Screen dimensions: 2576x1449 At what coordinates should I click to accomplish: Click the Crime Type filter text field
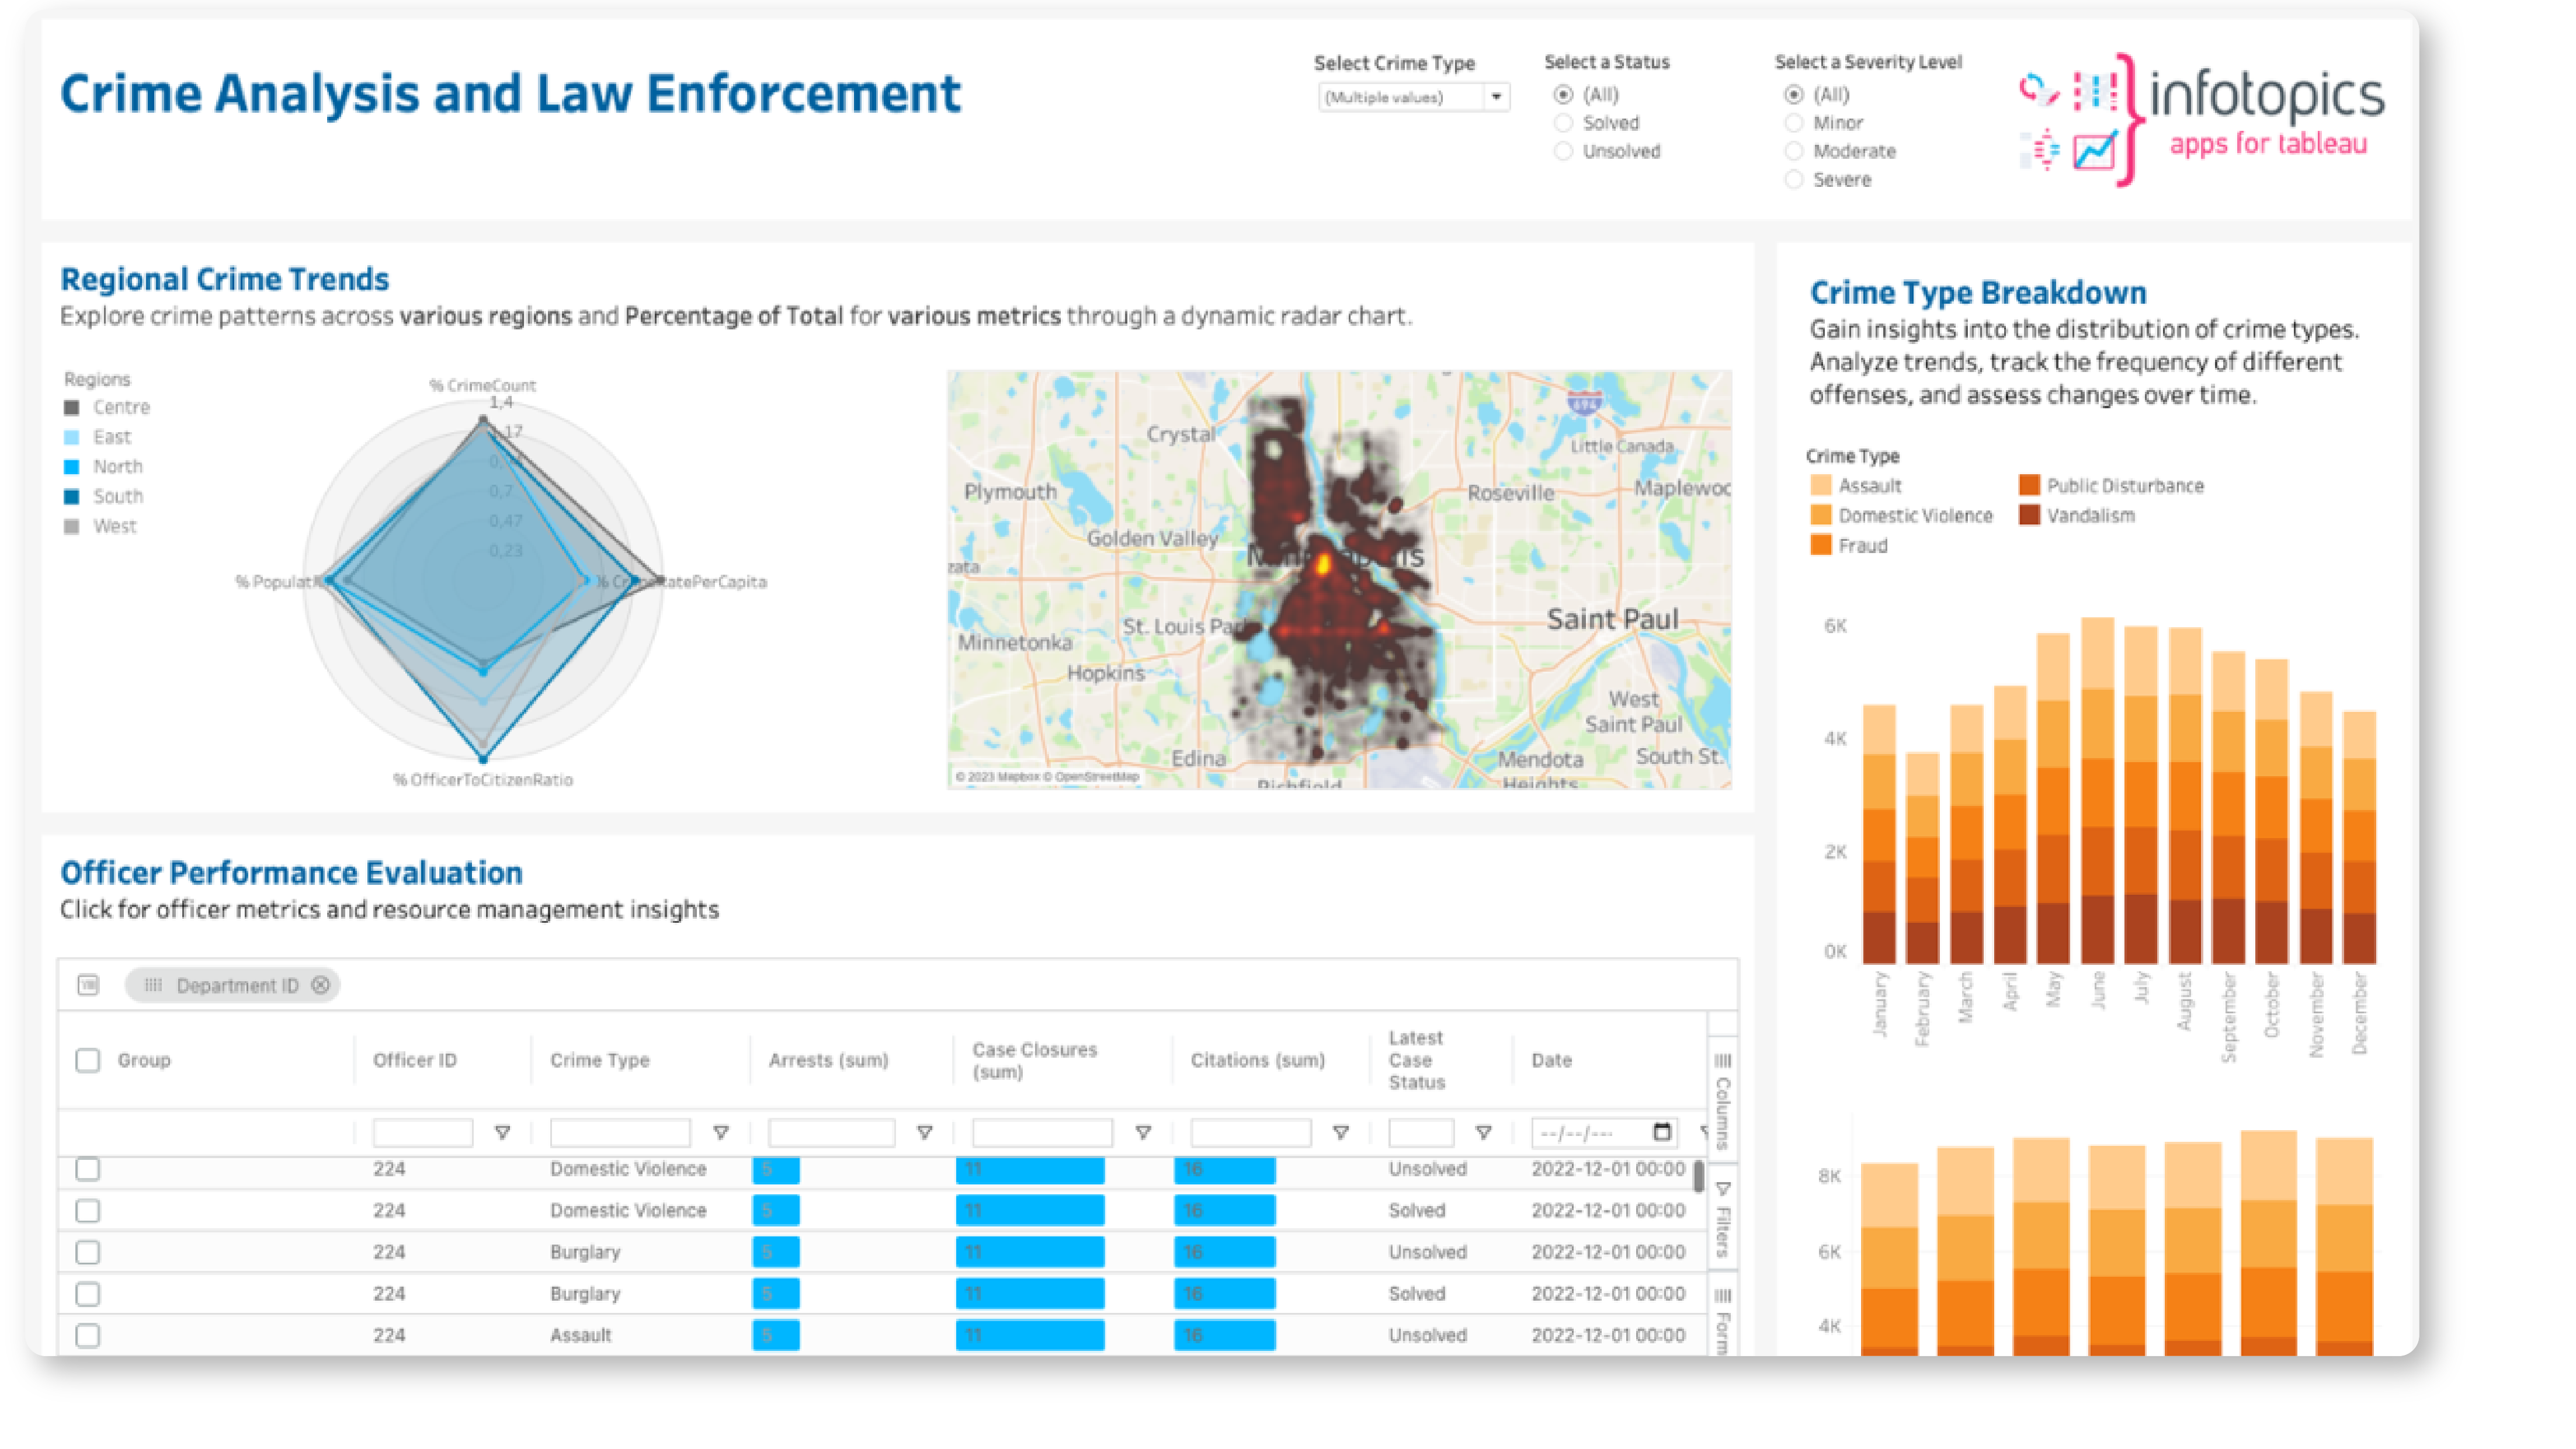click(x=619, y=1132)
